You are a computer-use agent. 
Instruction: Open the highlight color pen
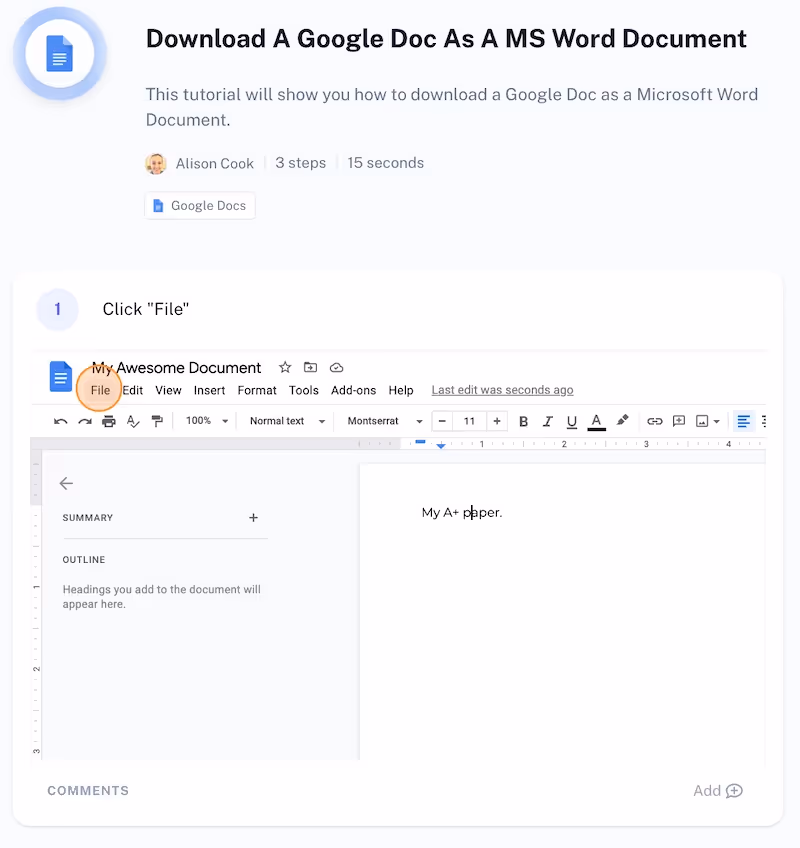tap(623, 420)
